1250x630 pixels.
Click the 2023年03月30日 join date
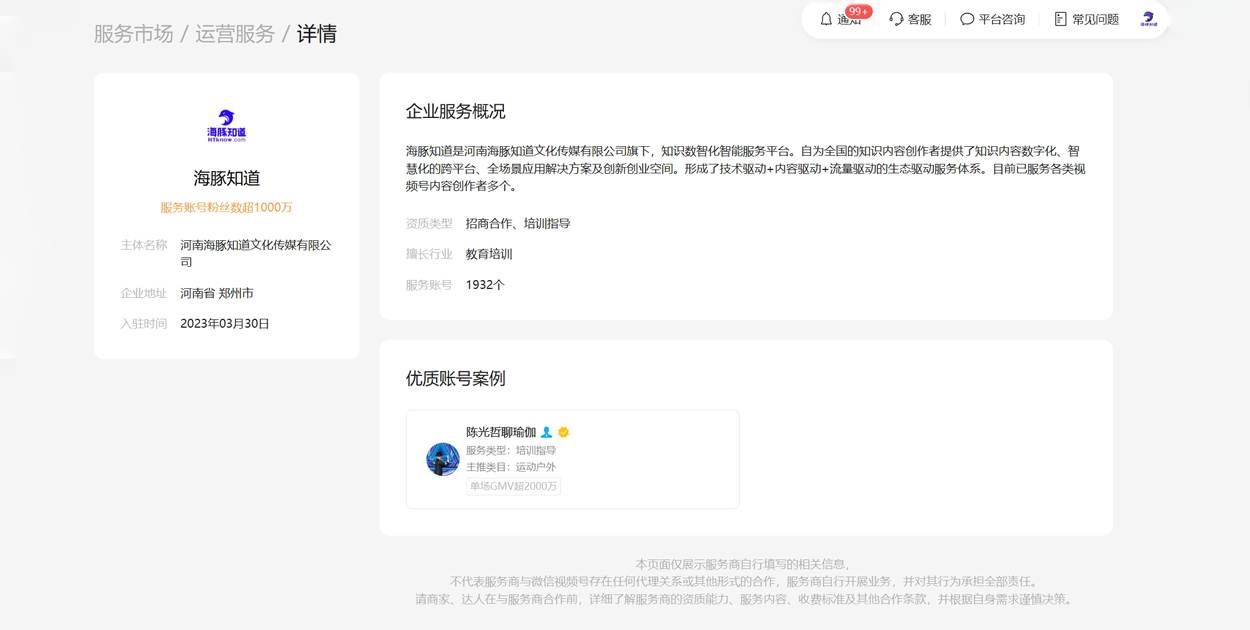(x=225, y=323)
